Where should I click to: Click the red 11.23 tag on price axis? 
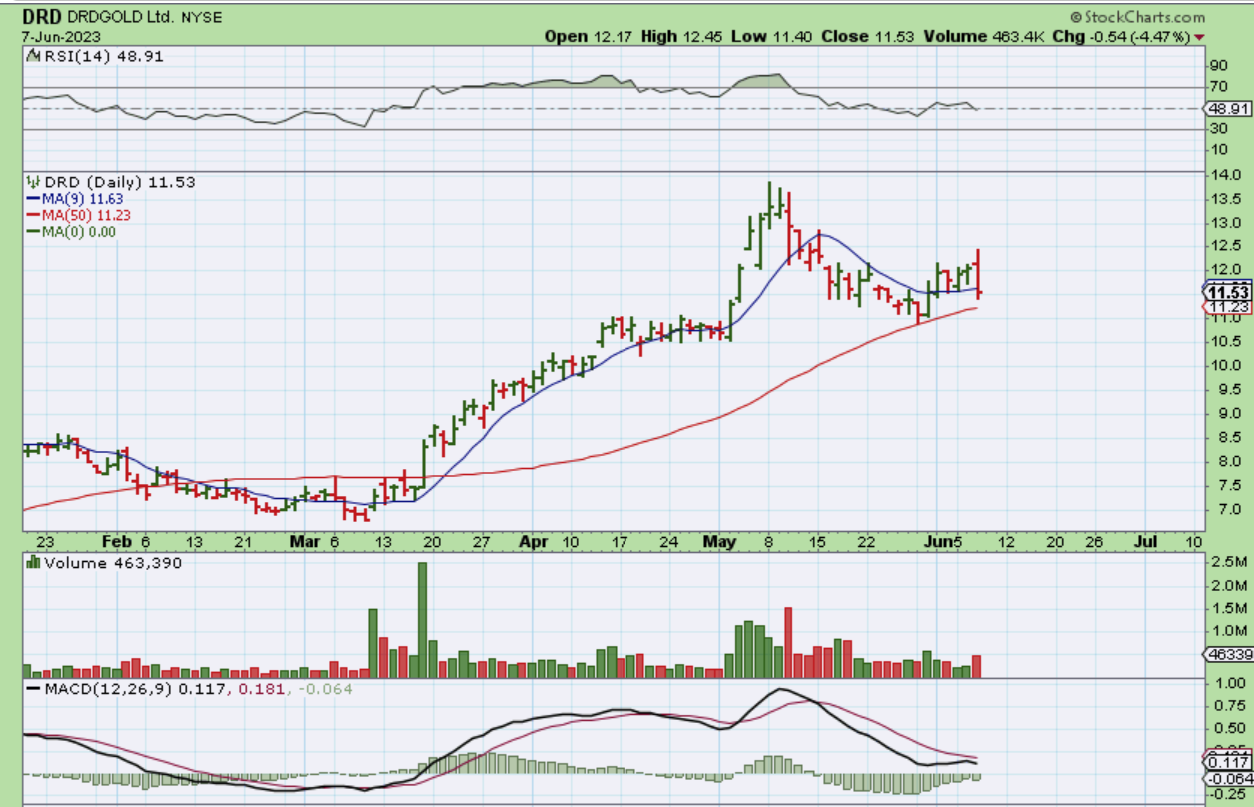1226,307
